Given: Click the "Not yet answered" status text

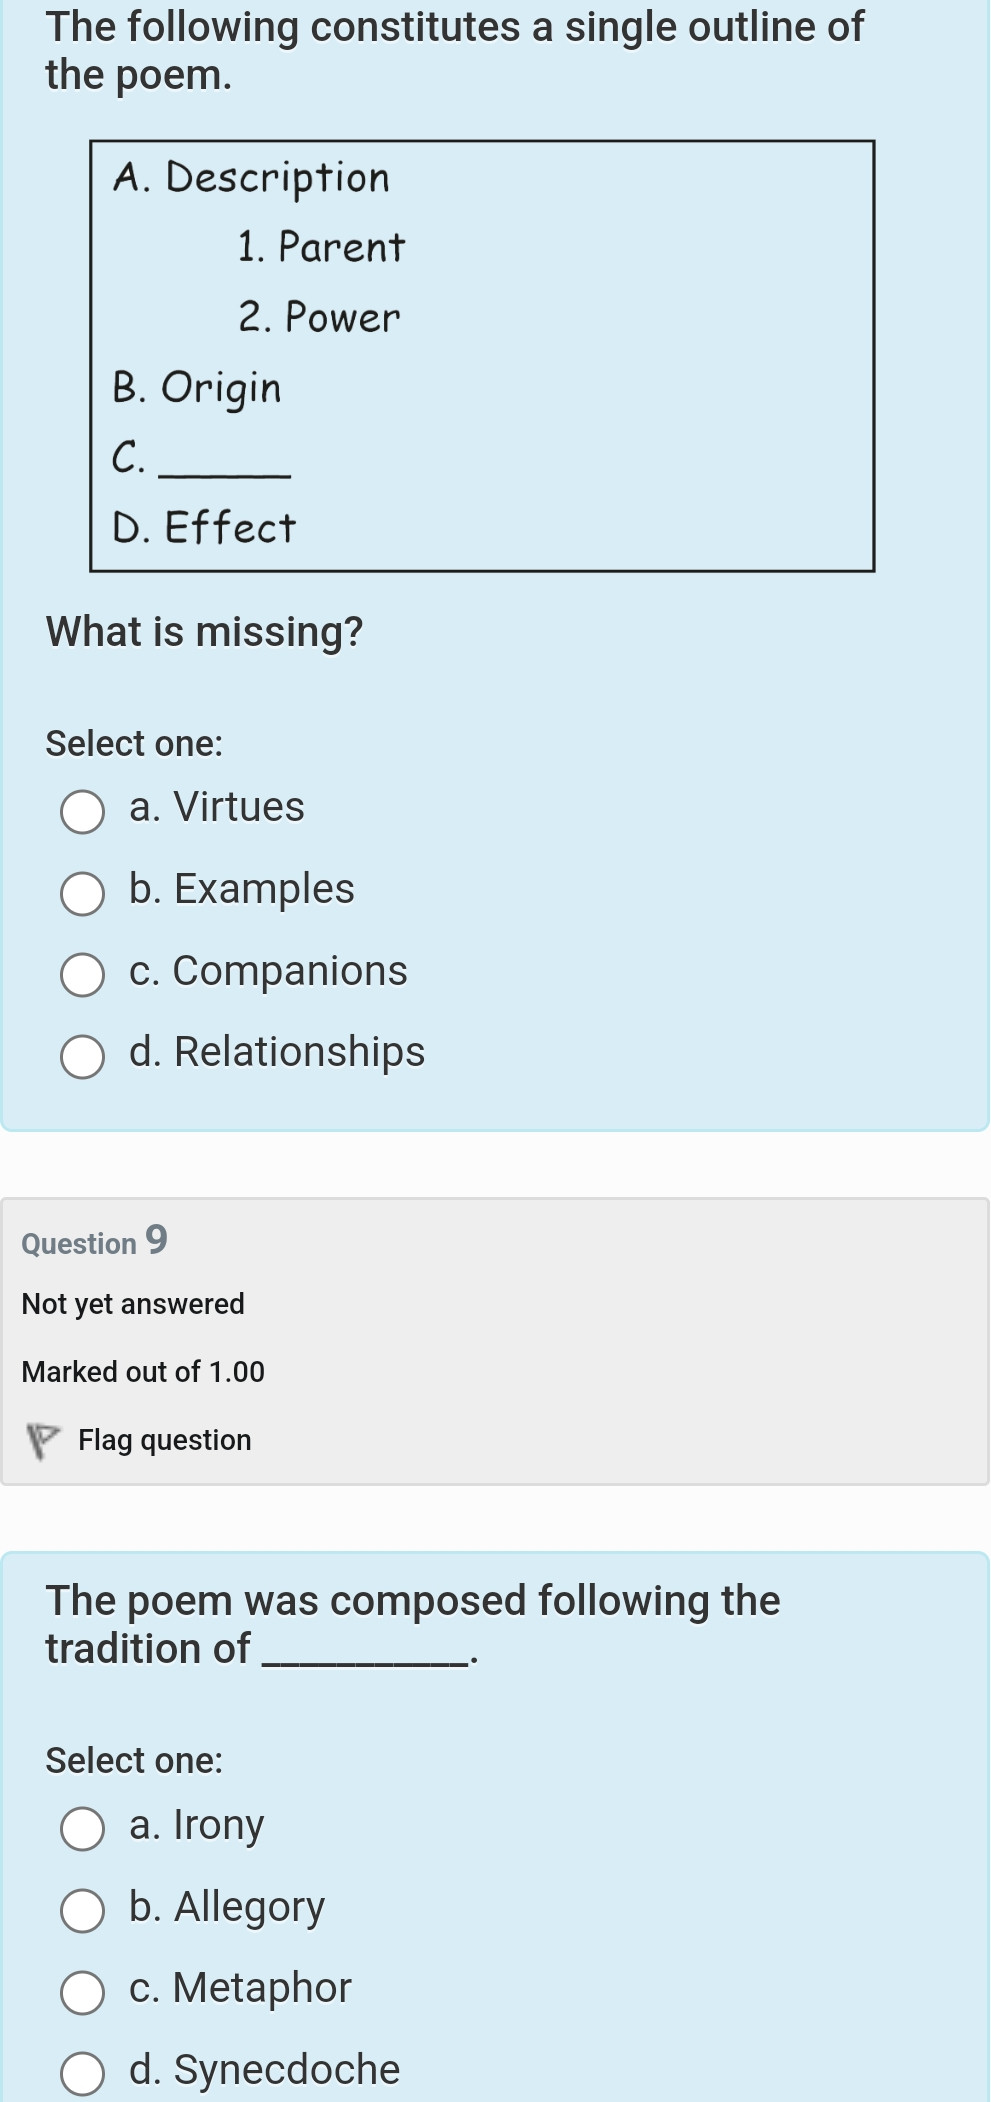Looking at the screenshot, I should (133, 1304).
